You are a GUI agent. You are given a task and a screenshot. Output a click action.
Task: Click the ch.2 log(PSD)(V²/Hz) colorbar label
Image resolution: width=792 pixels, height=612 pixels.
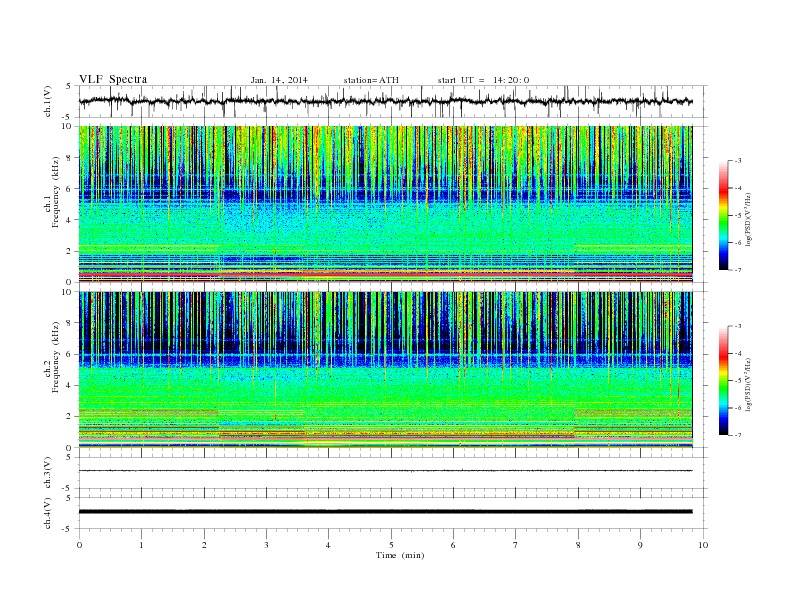click(748, 384)
